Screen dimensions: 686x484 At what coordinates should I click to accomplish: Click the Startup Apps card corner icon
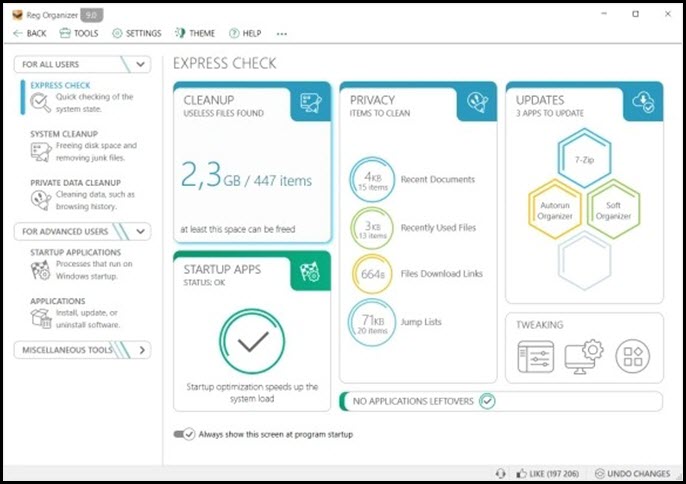(x=310, y=272)
